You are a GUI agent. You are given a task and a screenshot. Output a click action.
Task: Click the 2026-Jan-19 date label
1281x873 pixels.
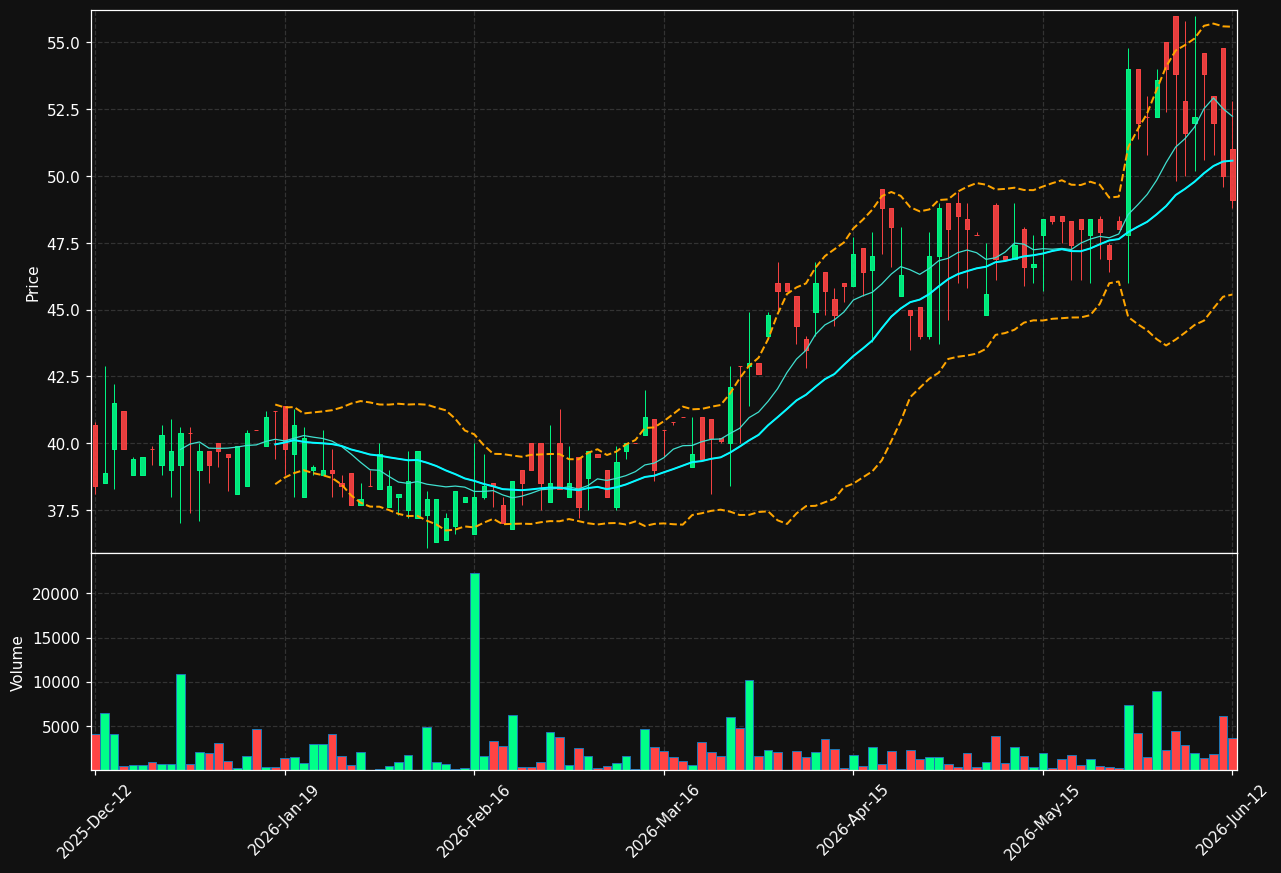285,820
